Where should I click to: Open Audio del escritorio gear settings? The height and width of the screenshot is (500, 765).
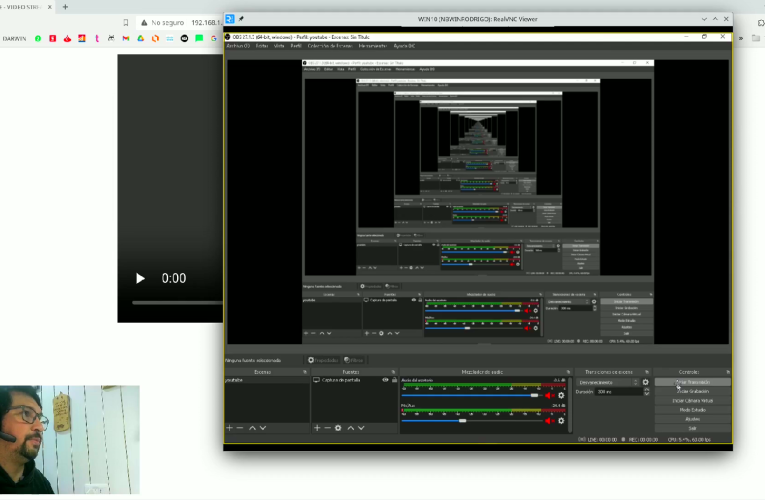[x=561, y=396]
